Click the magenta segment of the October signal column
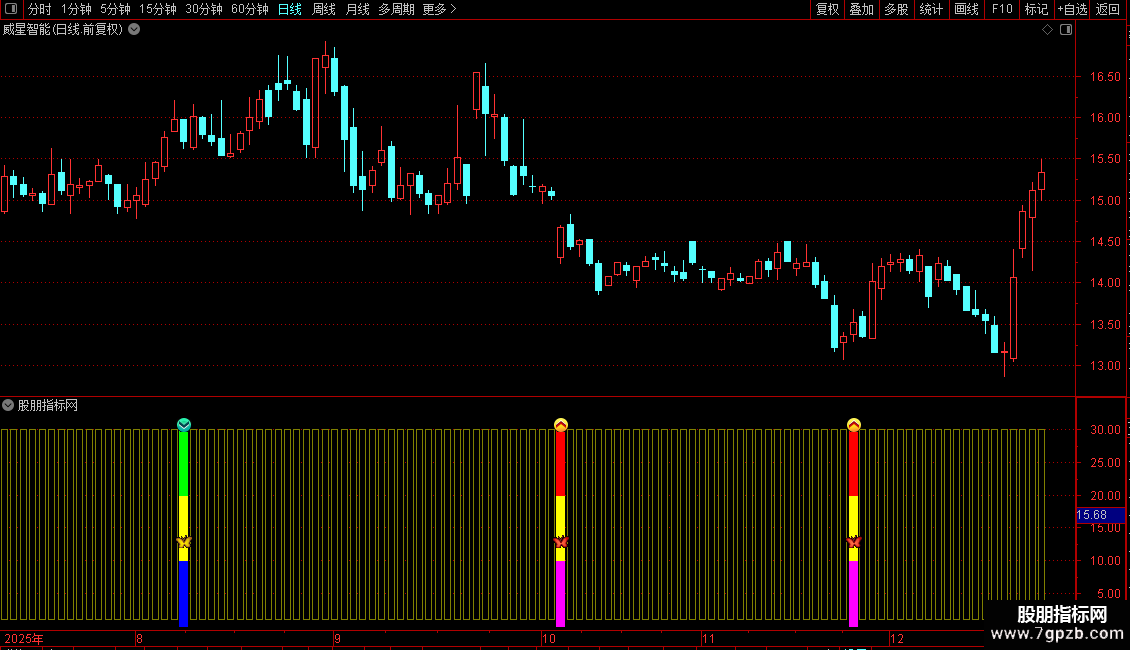Screen dimensions: 1130x650 click(561, 593)
